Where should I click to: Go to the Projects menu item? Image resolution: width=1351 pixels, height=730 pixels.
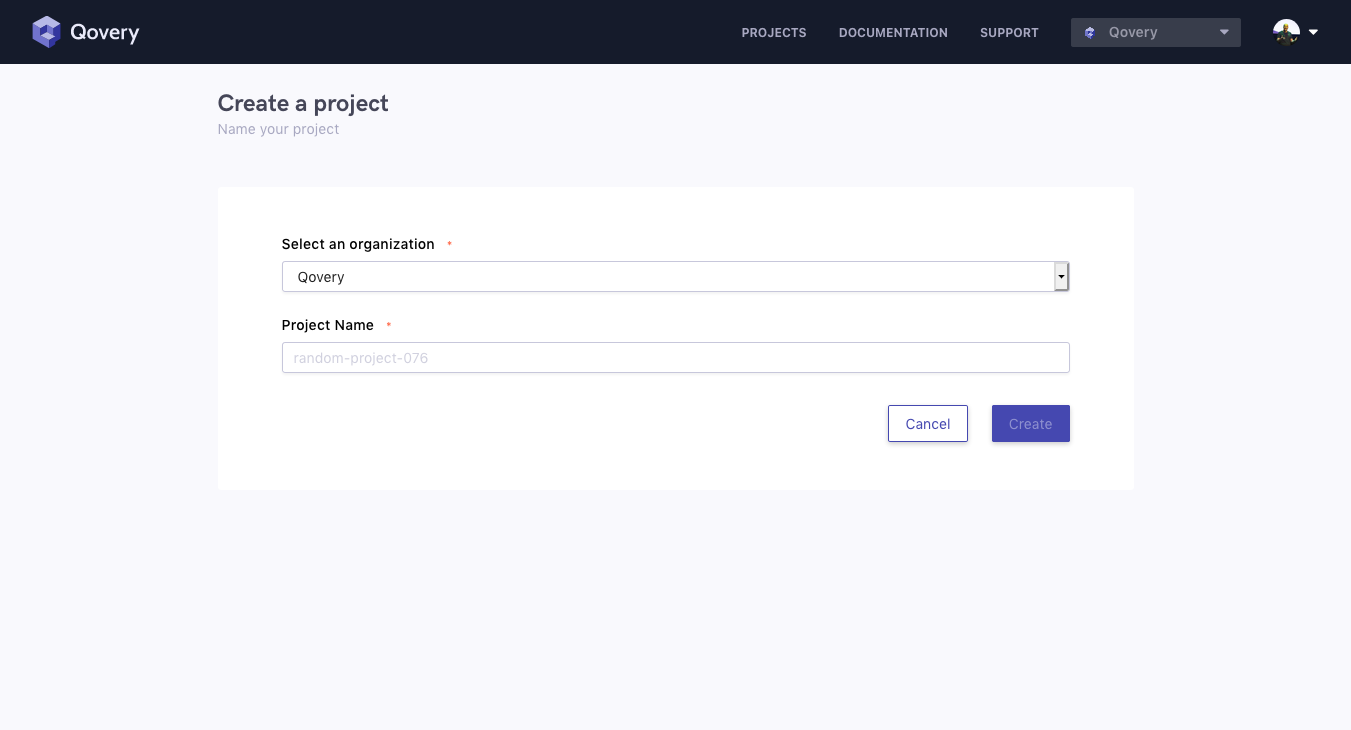click(774, 33)
